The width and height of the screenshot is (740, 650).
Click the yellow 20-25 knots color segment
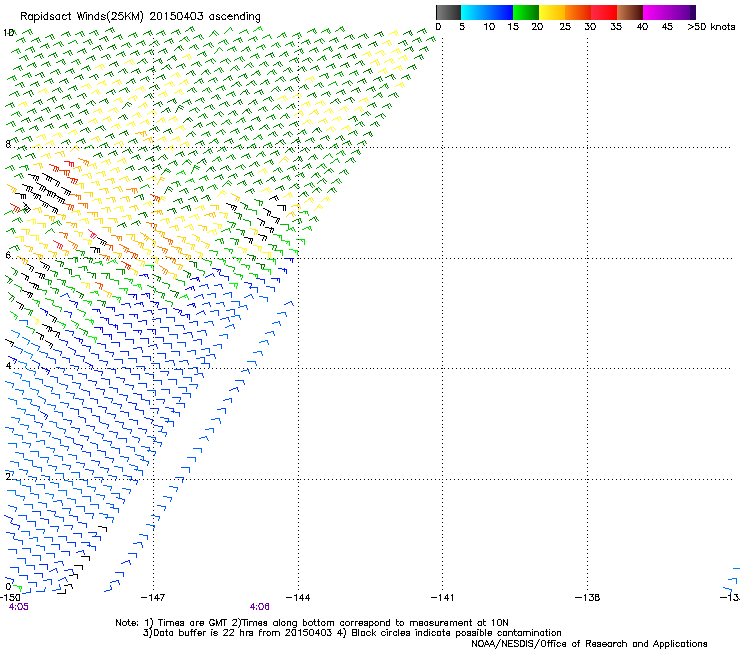552,12
